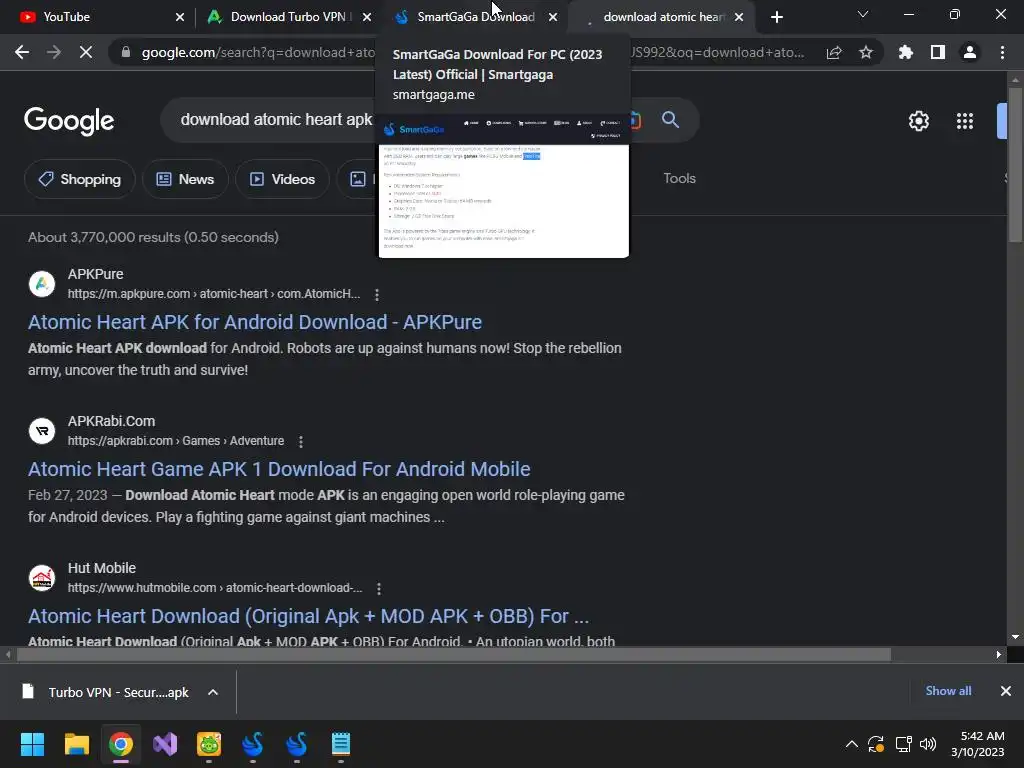
Task: Show all downloads
Action: click(x=948, y=691)
